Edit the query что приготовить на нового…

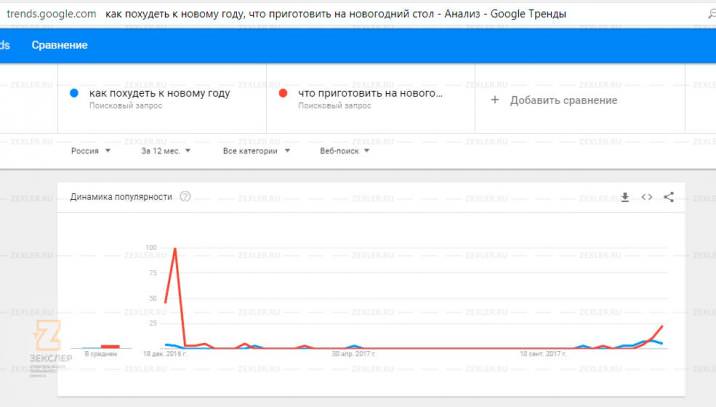(370, 93)
